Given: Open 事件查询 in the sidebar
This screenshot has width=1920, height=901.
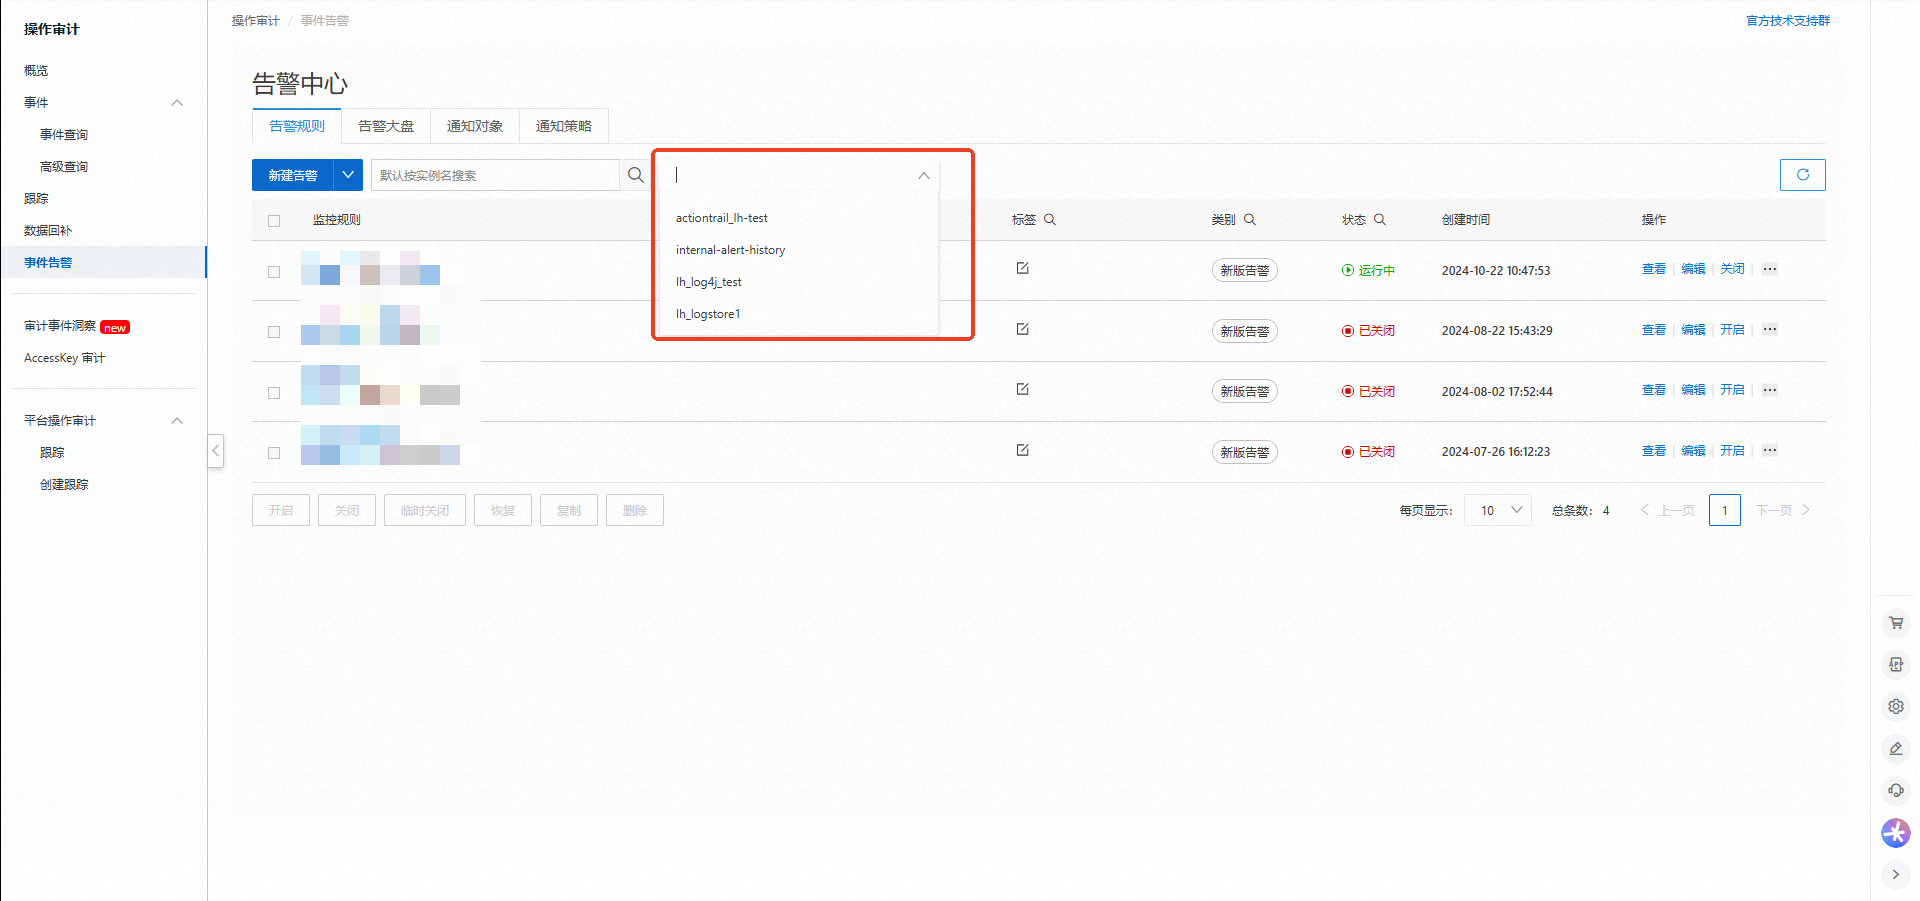Looking at the screenshot, I should pos(64,135).
